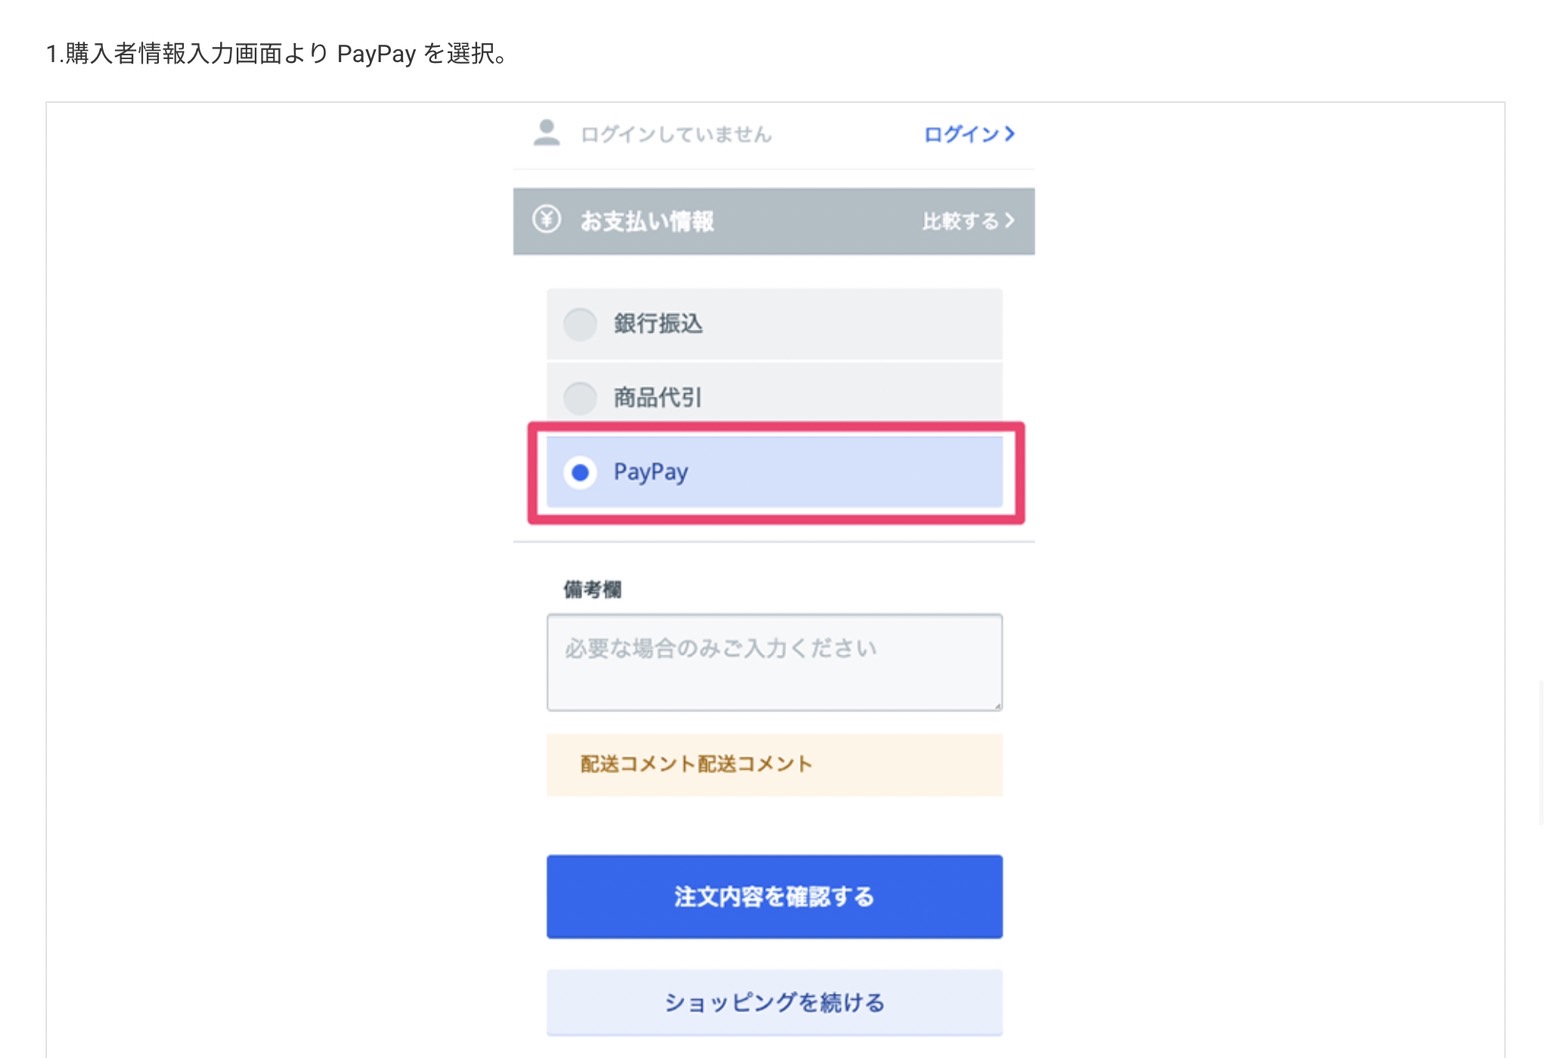This screenshot has height=1058, width=1548.
Task: Click the PayPay option label text
Action: pos(651,472)
